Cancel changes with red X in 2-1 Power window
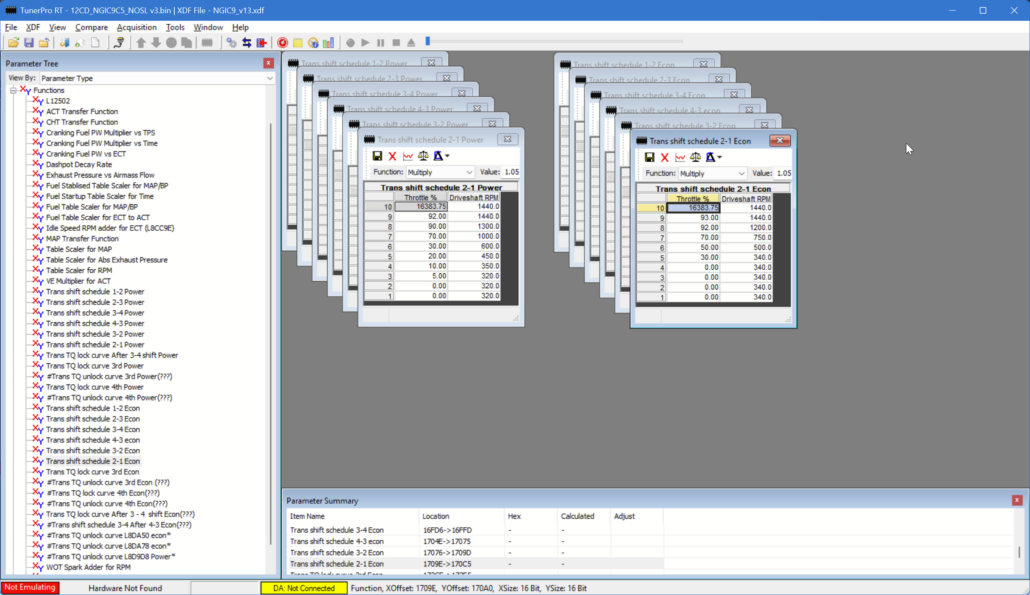The image size is (1030, 595). 392,156
